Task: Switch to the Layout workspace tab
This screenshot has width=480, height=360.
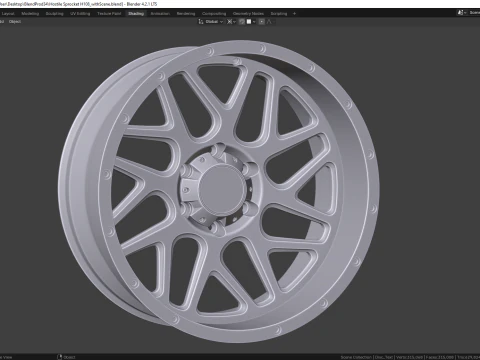Action: click(x=8, y=14)
